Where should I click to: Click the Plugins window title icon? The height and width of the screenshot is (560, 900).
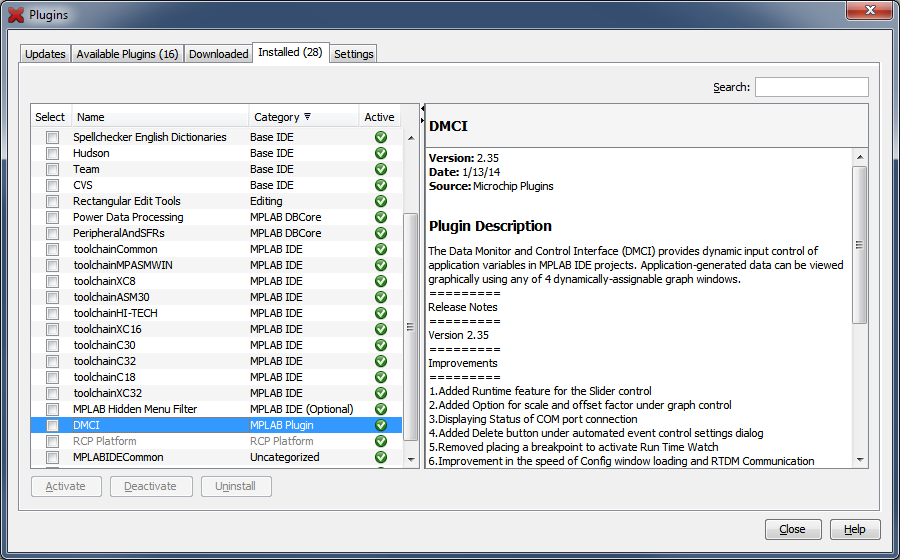point(15,15)
